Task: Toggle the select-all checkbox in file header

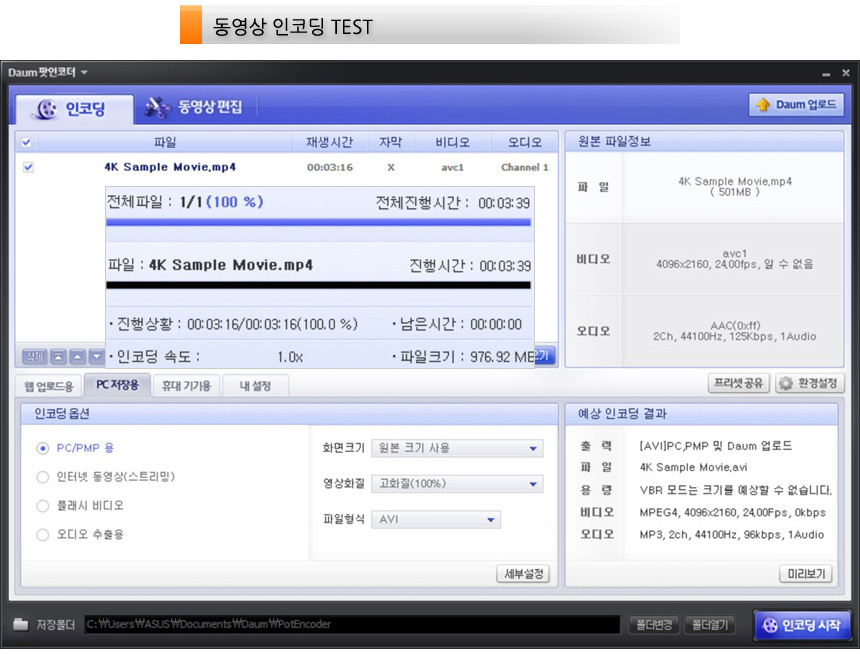Action: [27, 142]
